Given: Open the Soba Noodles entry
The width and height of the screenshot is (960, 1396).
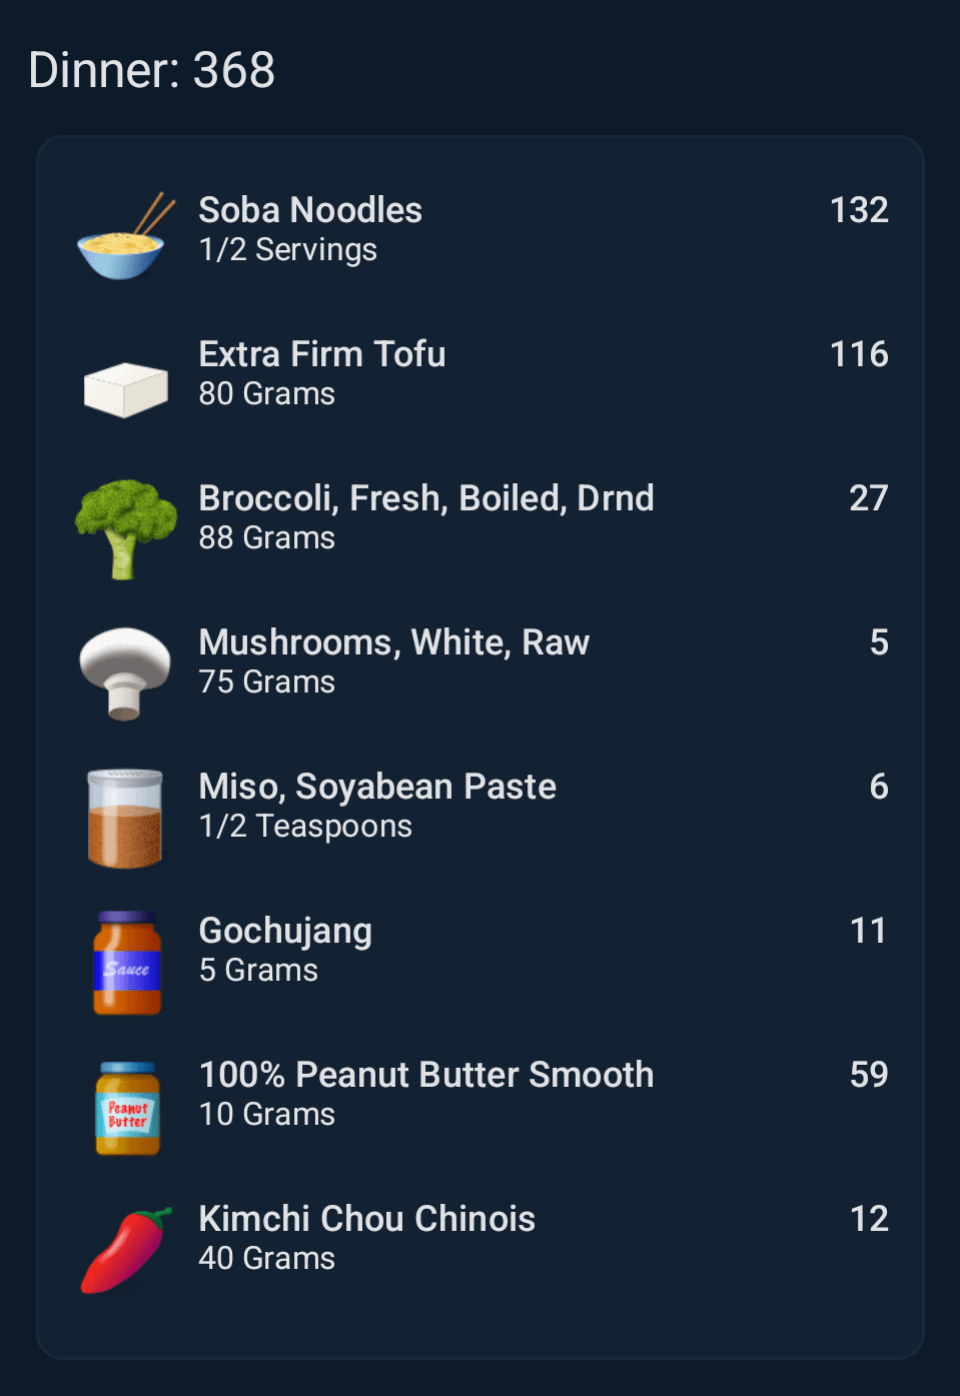Looking at the screenshot, I should (310, 210).
